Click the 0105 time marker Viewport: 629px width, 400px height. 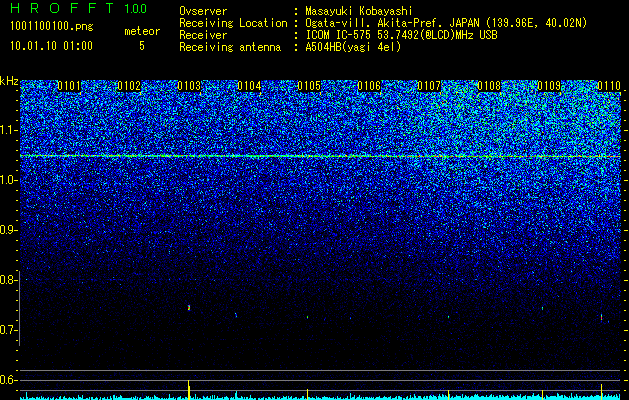(x=309, y=86)
